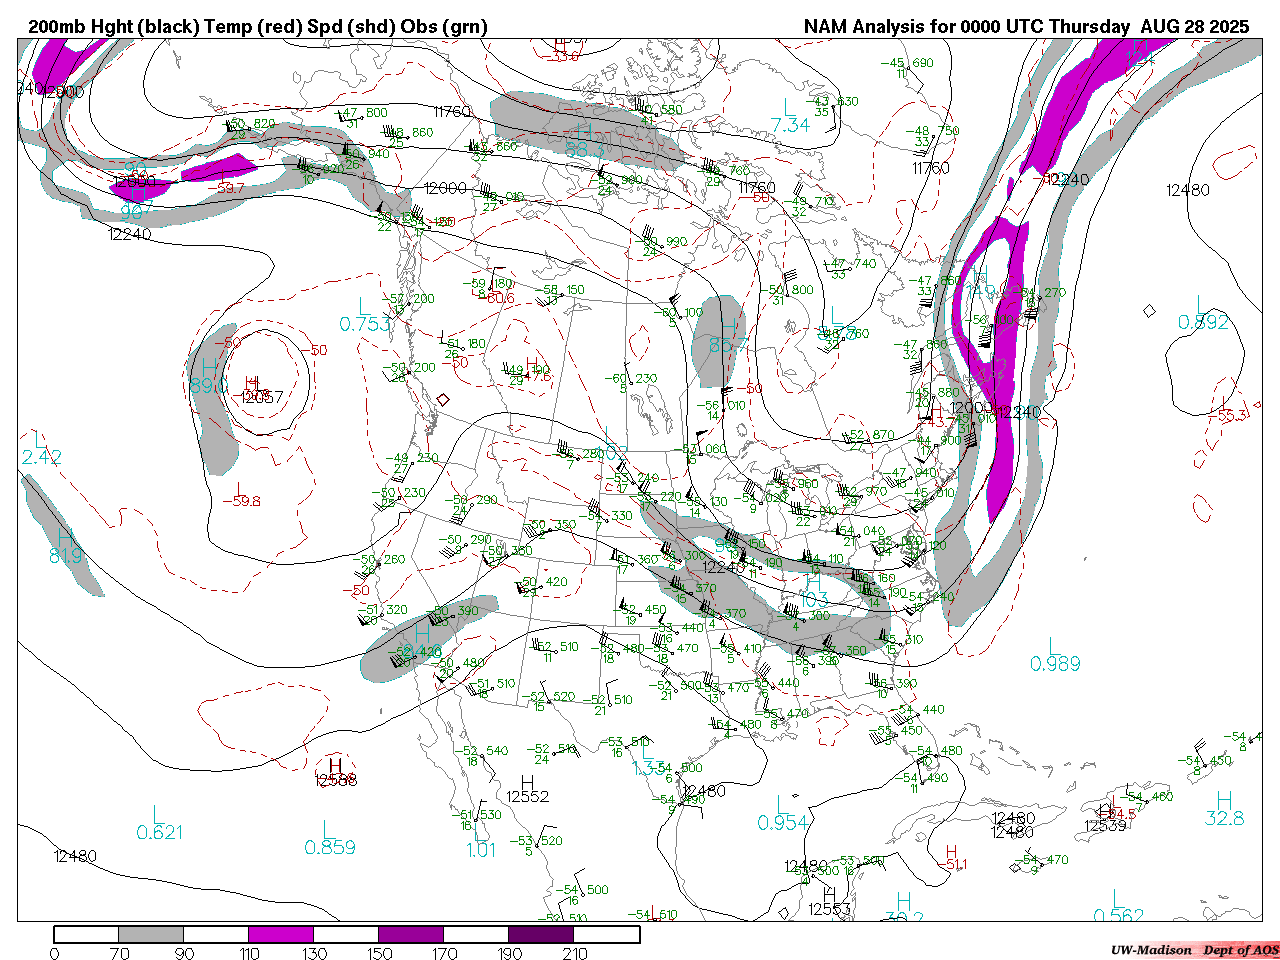The height and width of the screenshot is (960, 1280).
Task: Select the H 12552 height maximum marker
Action: 527,789
